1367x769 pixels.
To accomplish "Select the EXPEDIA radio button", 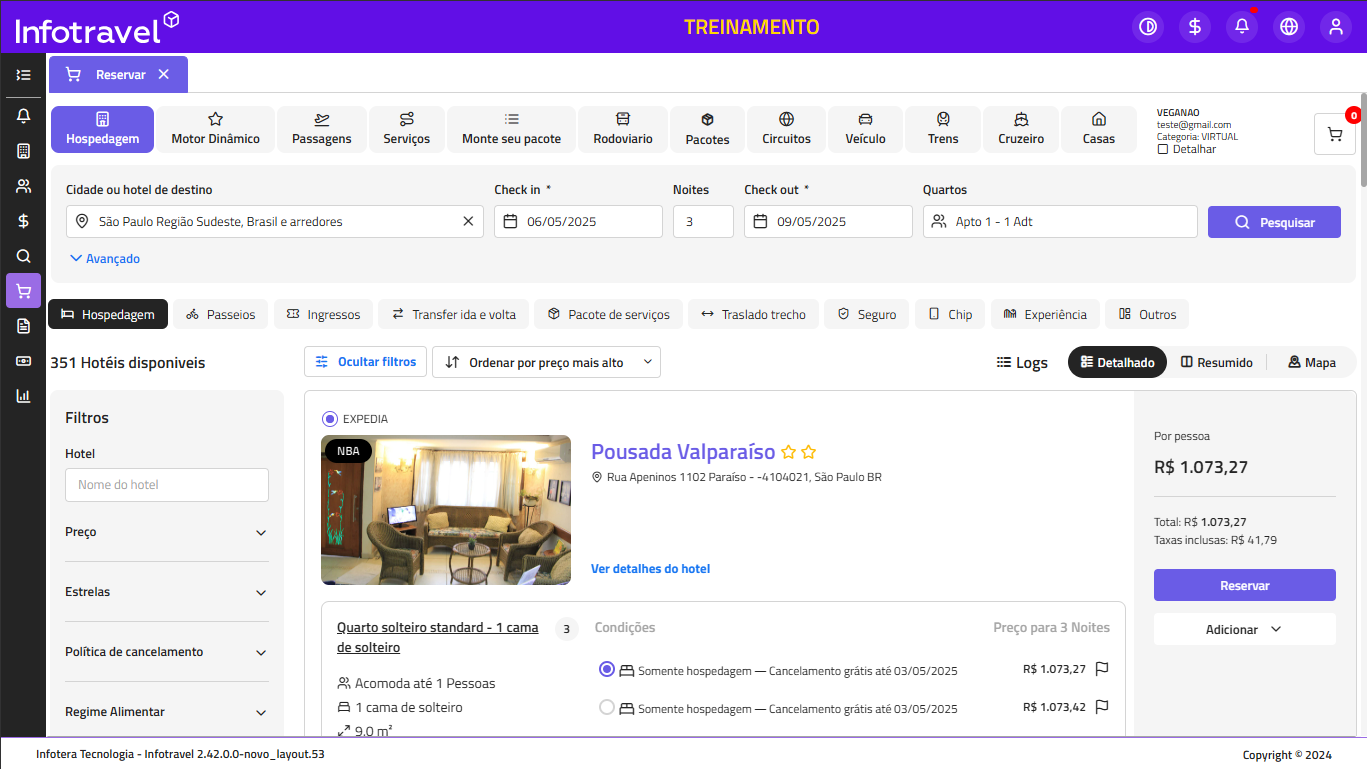I will pyautogui.click(x=330, y=419).
